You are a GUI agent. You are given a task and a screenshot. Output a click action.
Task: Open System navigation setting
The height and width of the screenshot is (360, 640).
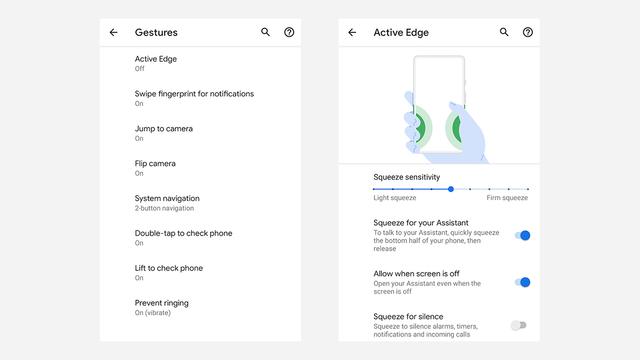click(200, 203)
